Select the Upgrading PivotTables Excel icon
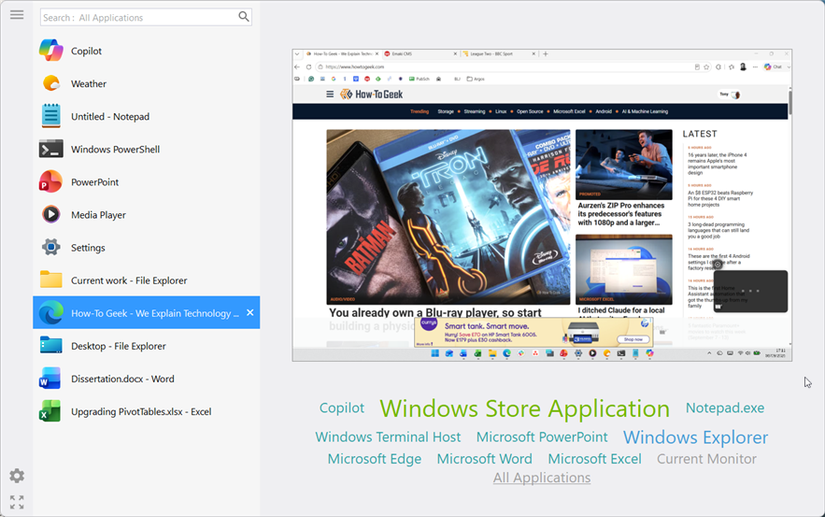Screen dimensions: 825x517 click(51, 411)
